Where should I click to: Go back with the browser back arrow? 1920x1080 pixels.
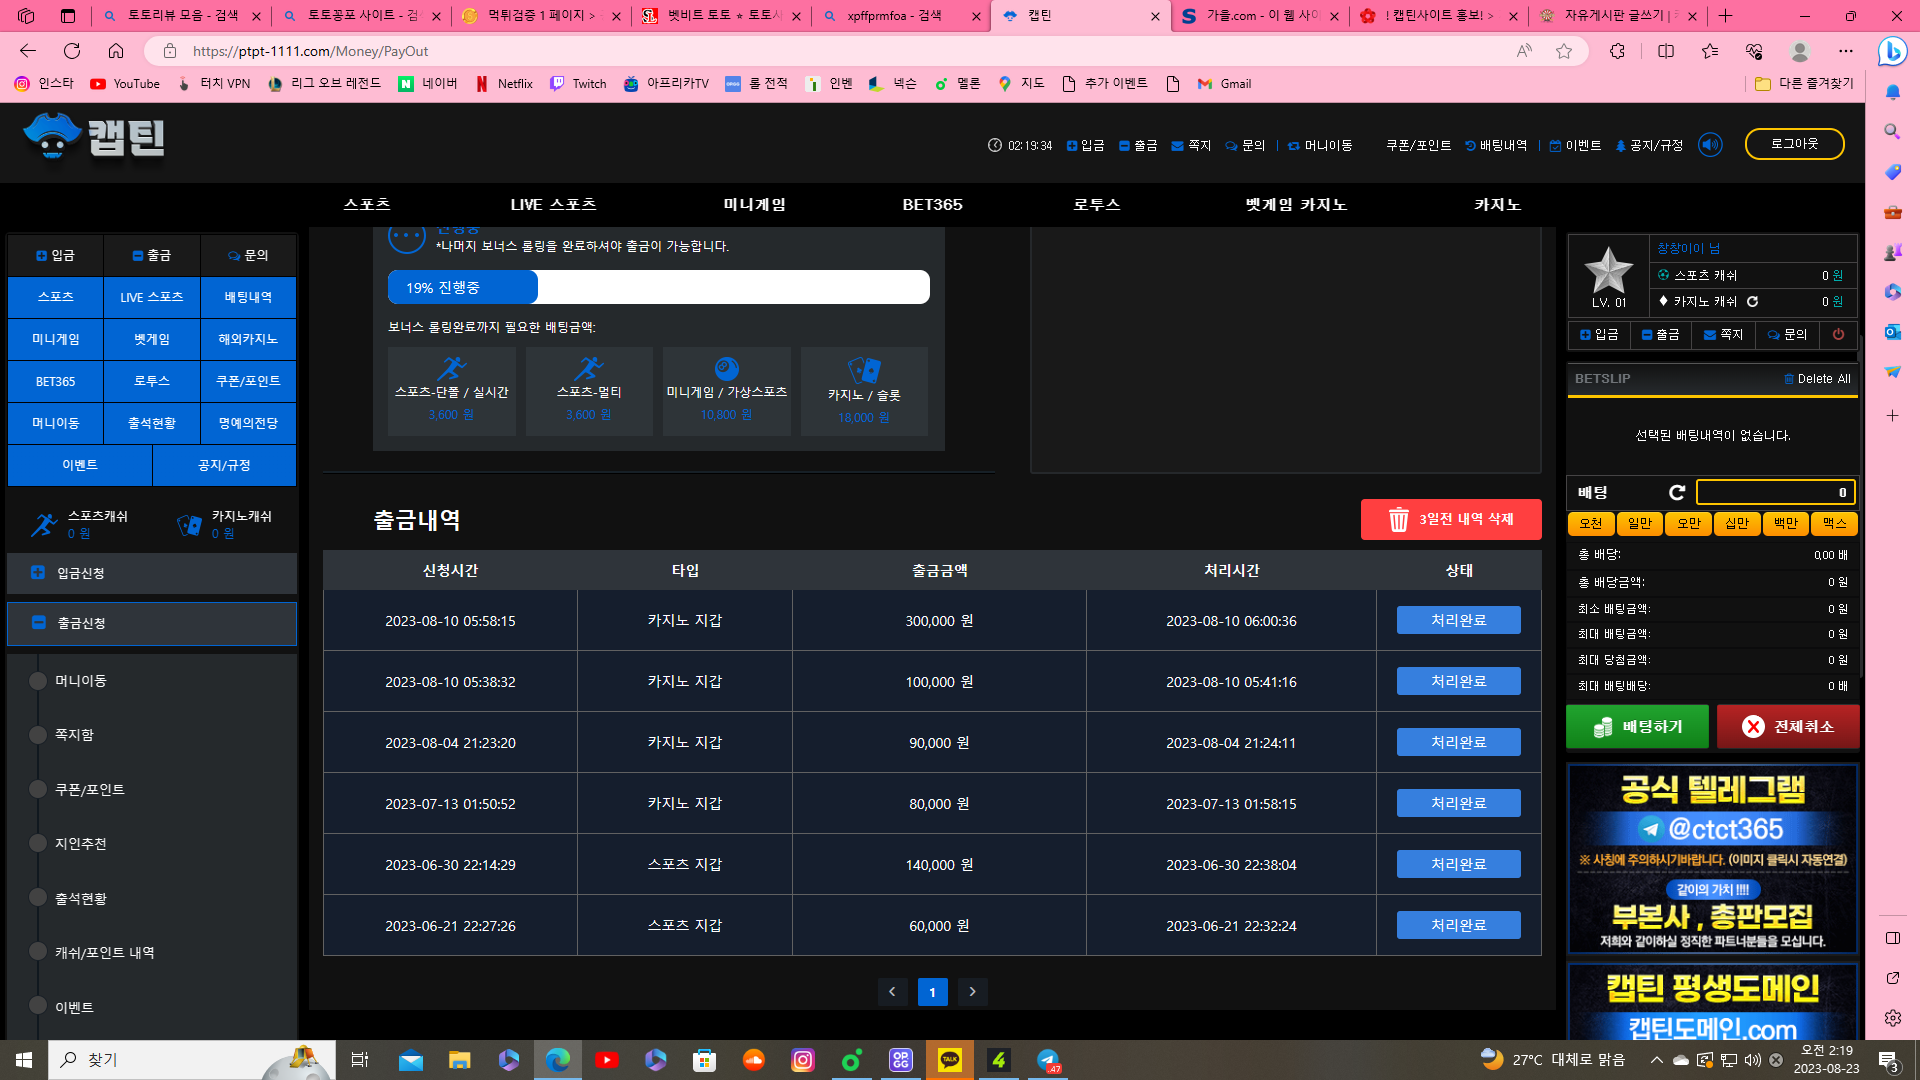pos(28,51)
